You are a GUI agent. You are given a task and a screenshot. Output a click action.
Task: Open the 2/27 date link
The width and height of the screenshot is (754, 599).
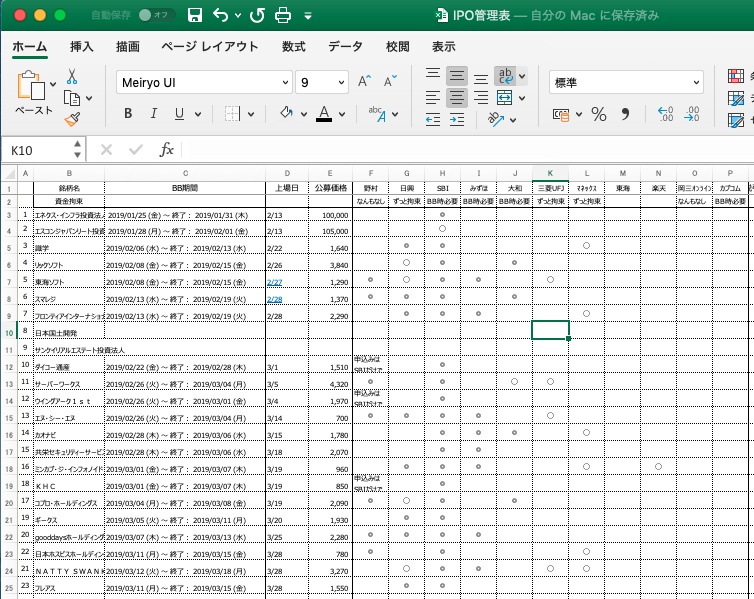point(275,283)
